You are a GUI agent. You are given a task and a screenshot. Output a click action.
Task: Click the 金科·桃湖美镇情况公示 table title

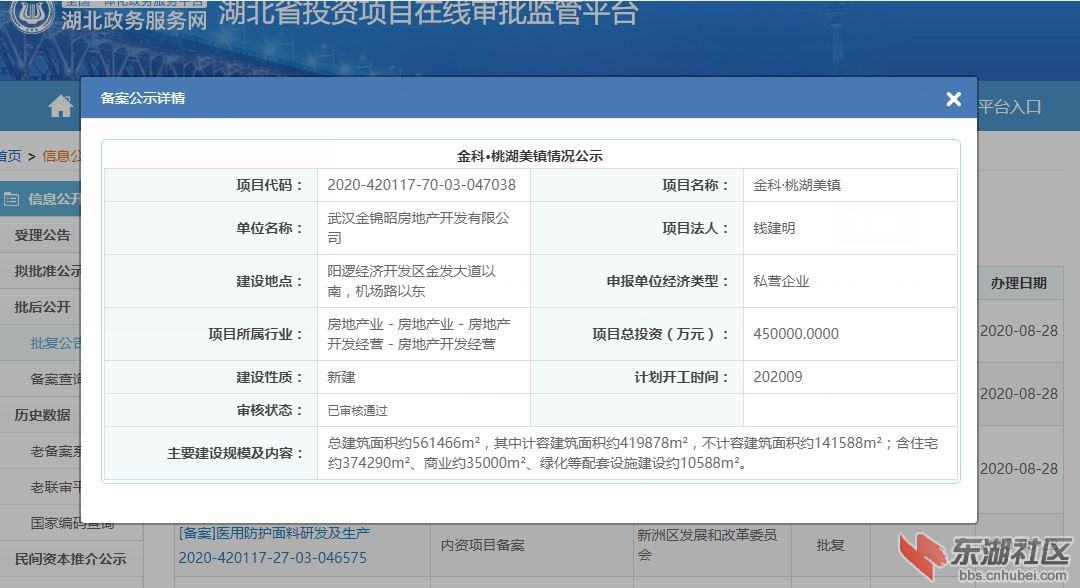[530, 156]
